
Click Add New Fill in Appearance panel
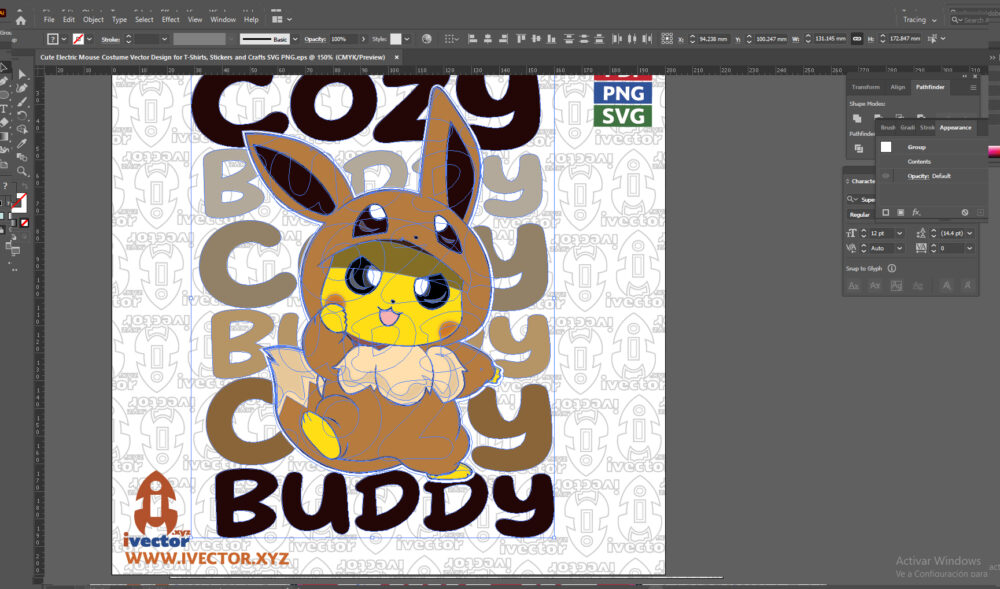point(901,212)
